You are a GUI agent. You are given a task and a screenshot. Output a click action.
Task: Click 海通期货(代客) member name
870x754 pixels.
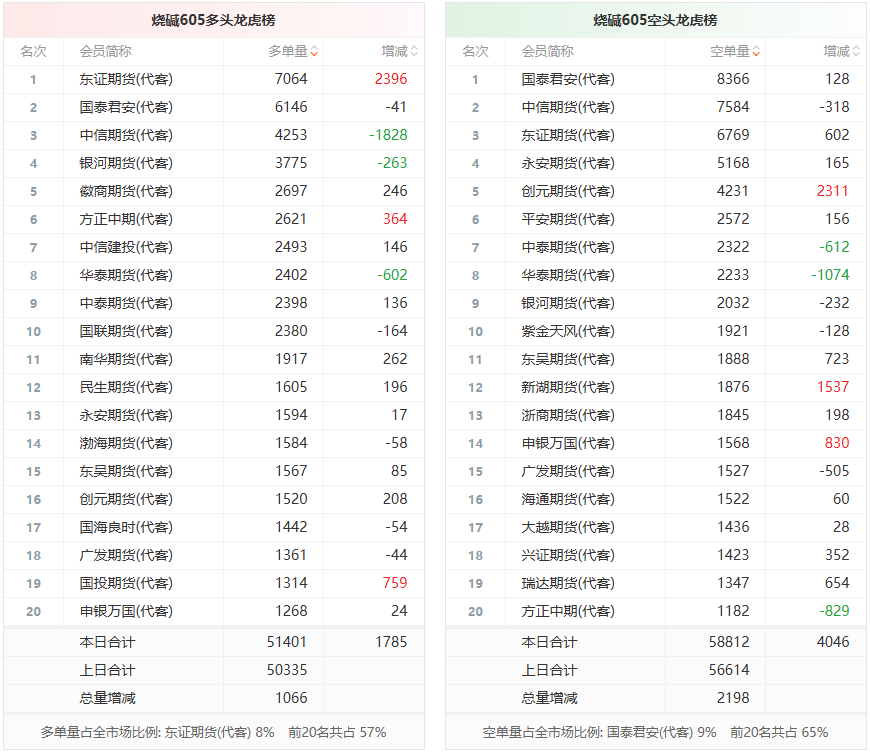click(568, 499)
